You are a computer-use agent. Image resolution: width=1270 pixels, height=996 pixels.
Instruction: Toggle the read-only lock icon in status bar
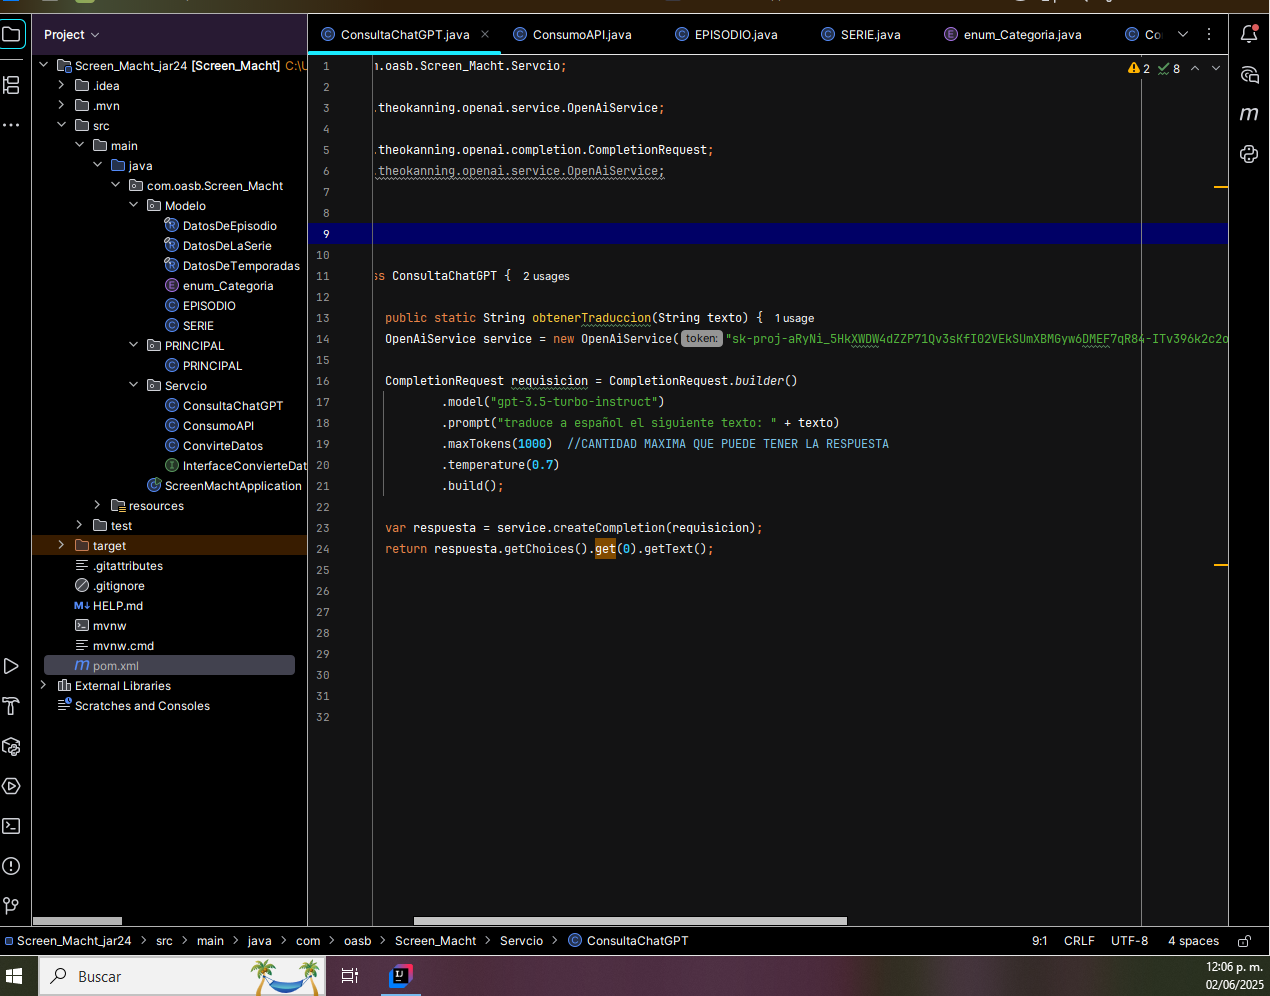click(1245, 941)
